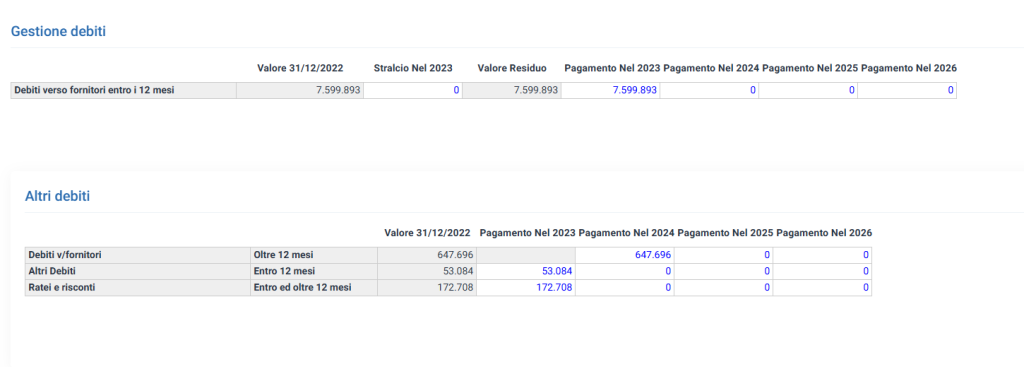Edit Ratei e risconti Pagamento Nel 2023 field
Screen dimensions: 1024x367
click(526, 287)
